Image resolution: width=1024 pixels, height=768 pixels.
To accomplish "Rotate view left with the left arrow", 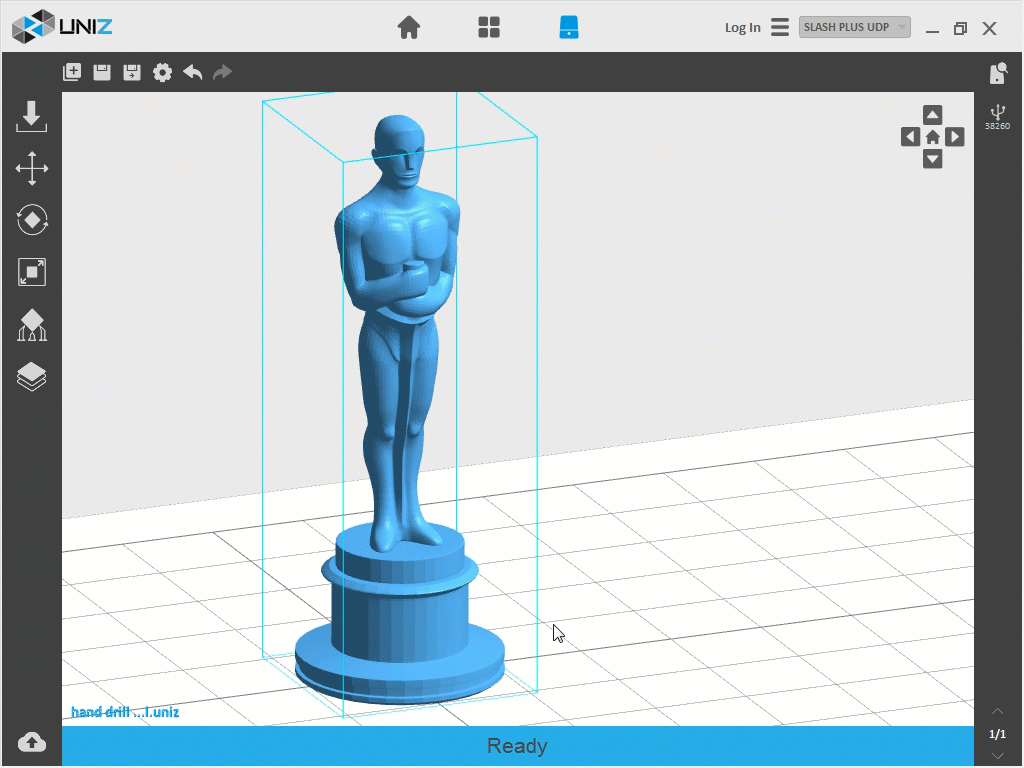I will tap(910, 137).
